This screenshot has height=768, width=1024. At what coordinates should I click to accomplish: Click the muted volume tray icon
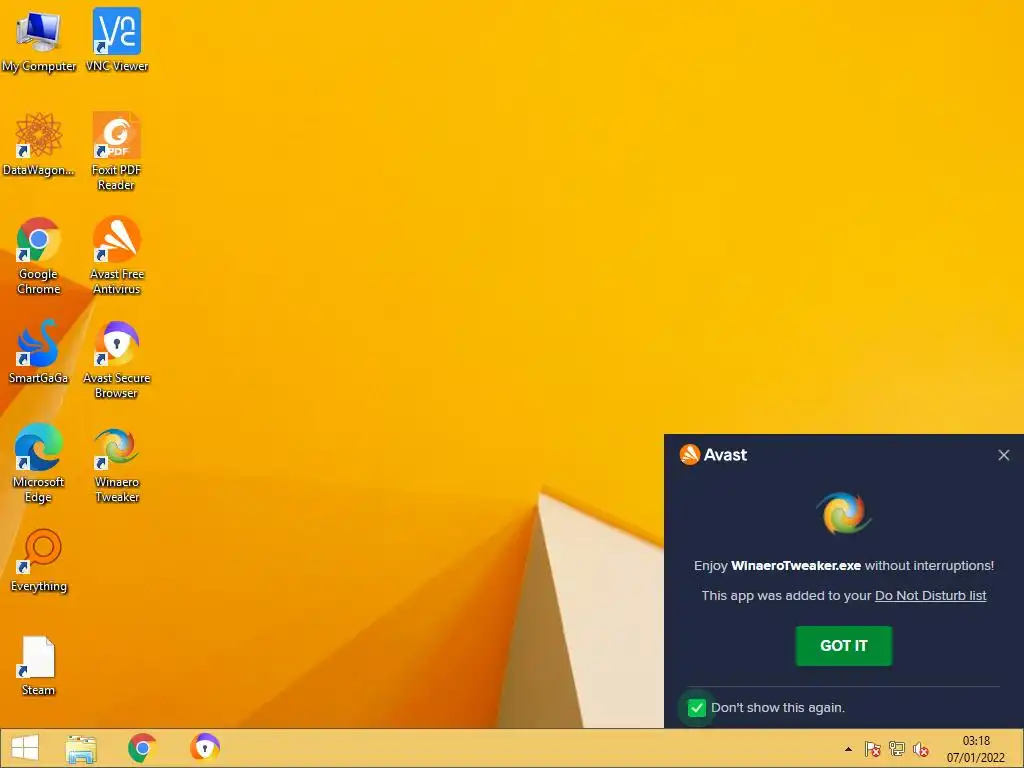(x=921, y=749)
